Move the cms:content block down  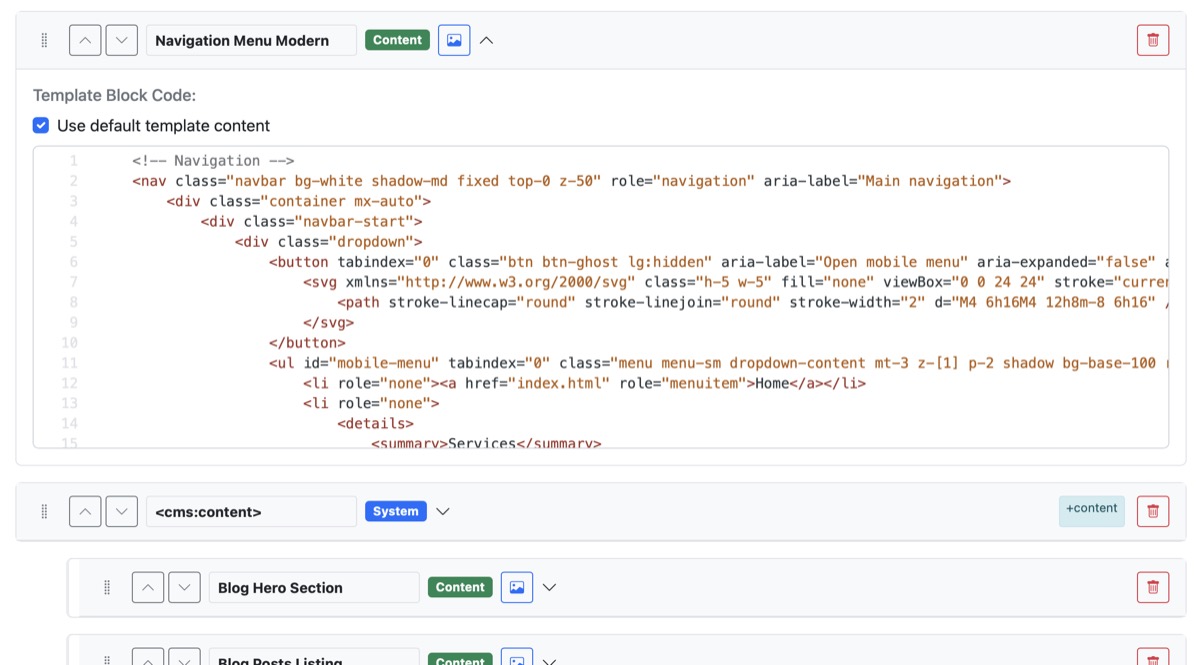tap(121, 511)
